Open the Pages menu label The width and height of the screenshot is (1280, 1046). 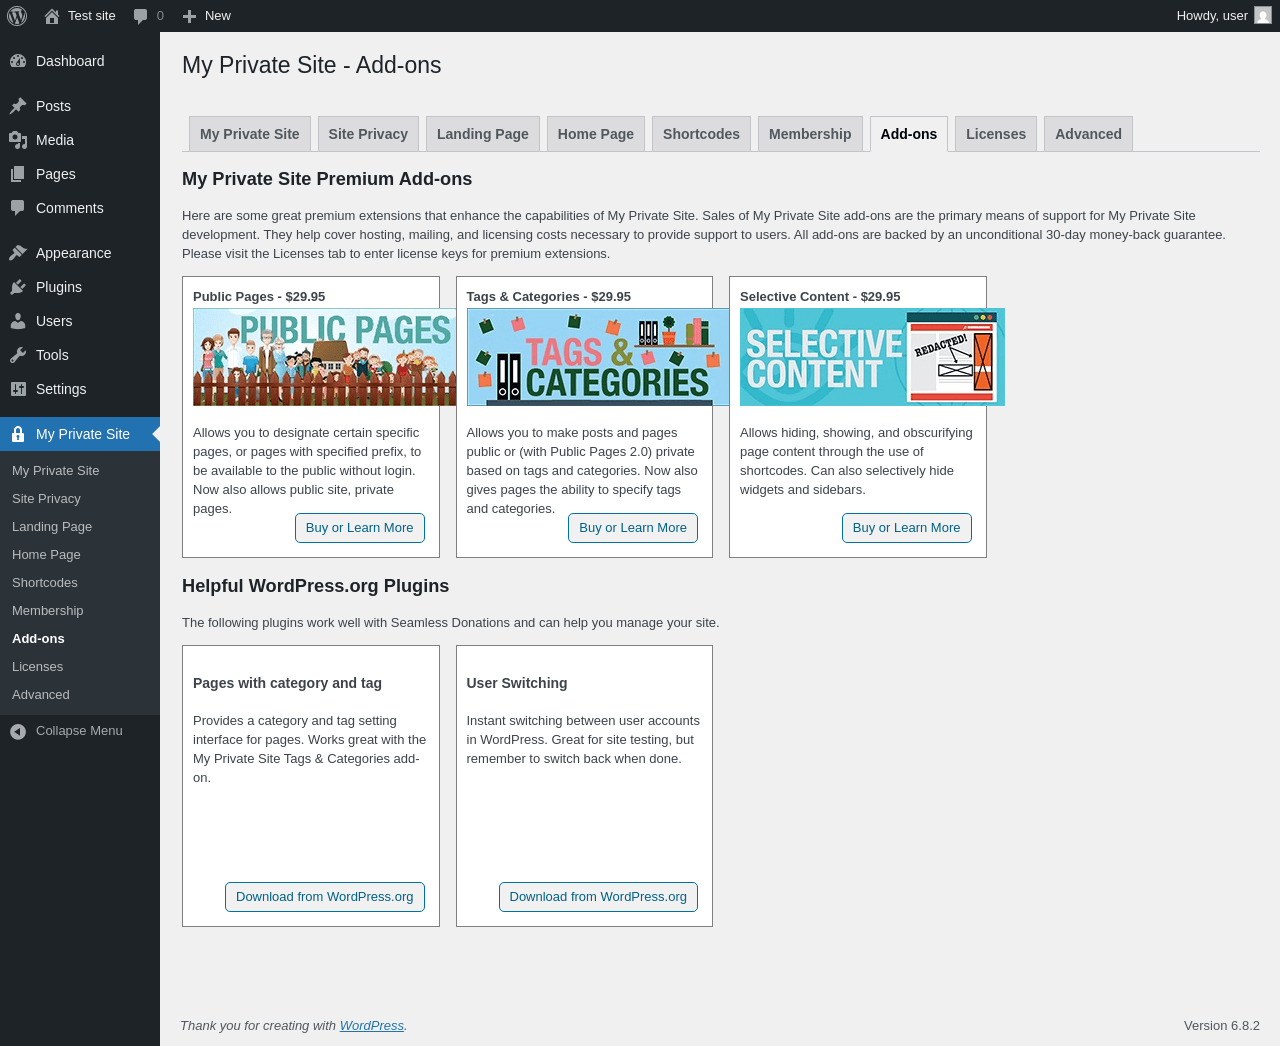click(56, 174)
